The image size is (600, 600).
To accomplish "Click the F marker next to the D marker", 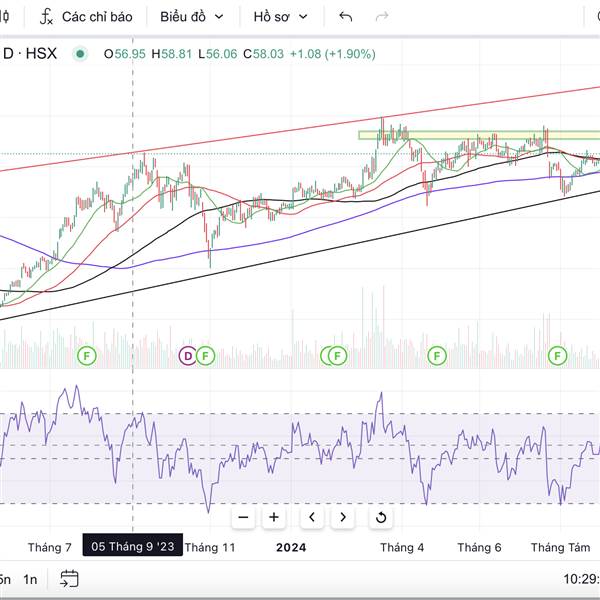I will (x=205, y=355).
